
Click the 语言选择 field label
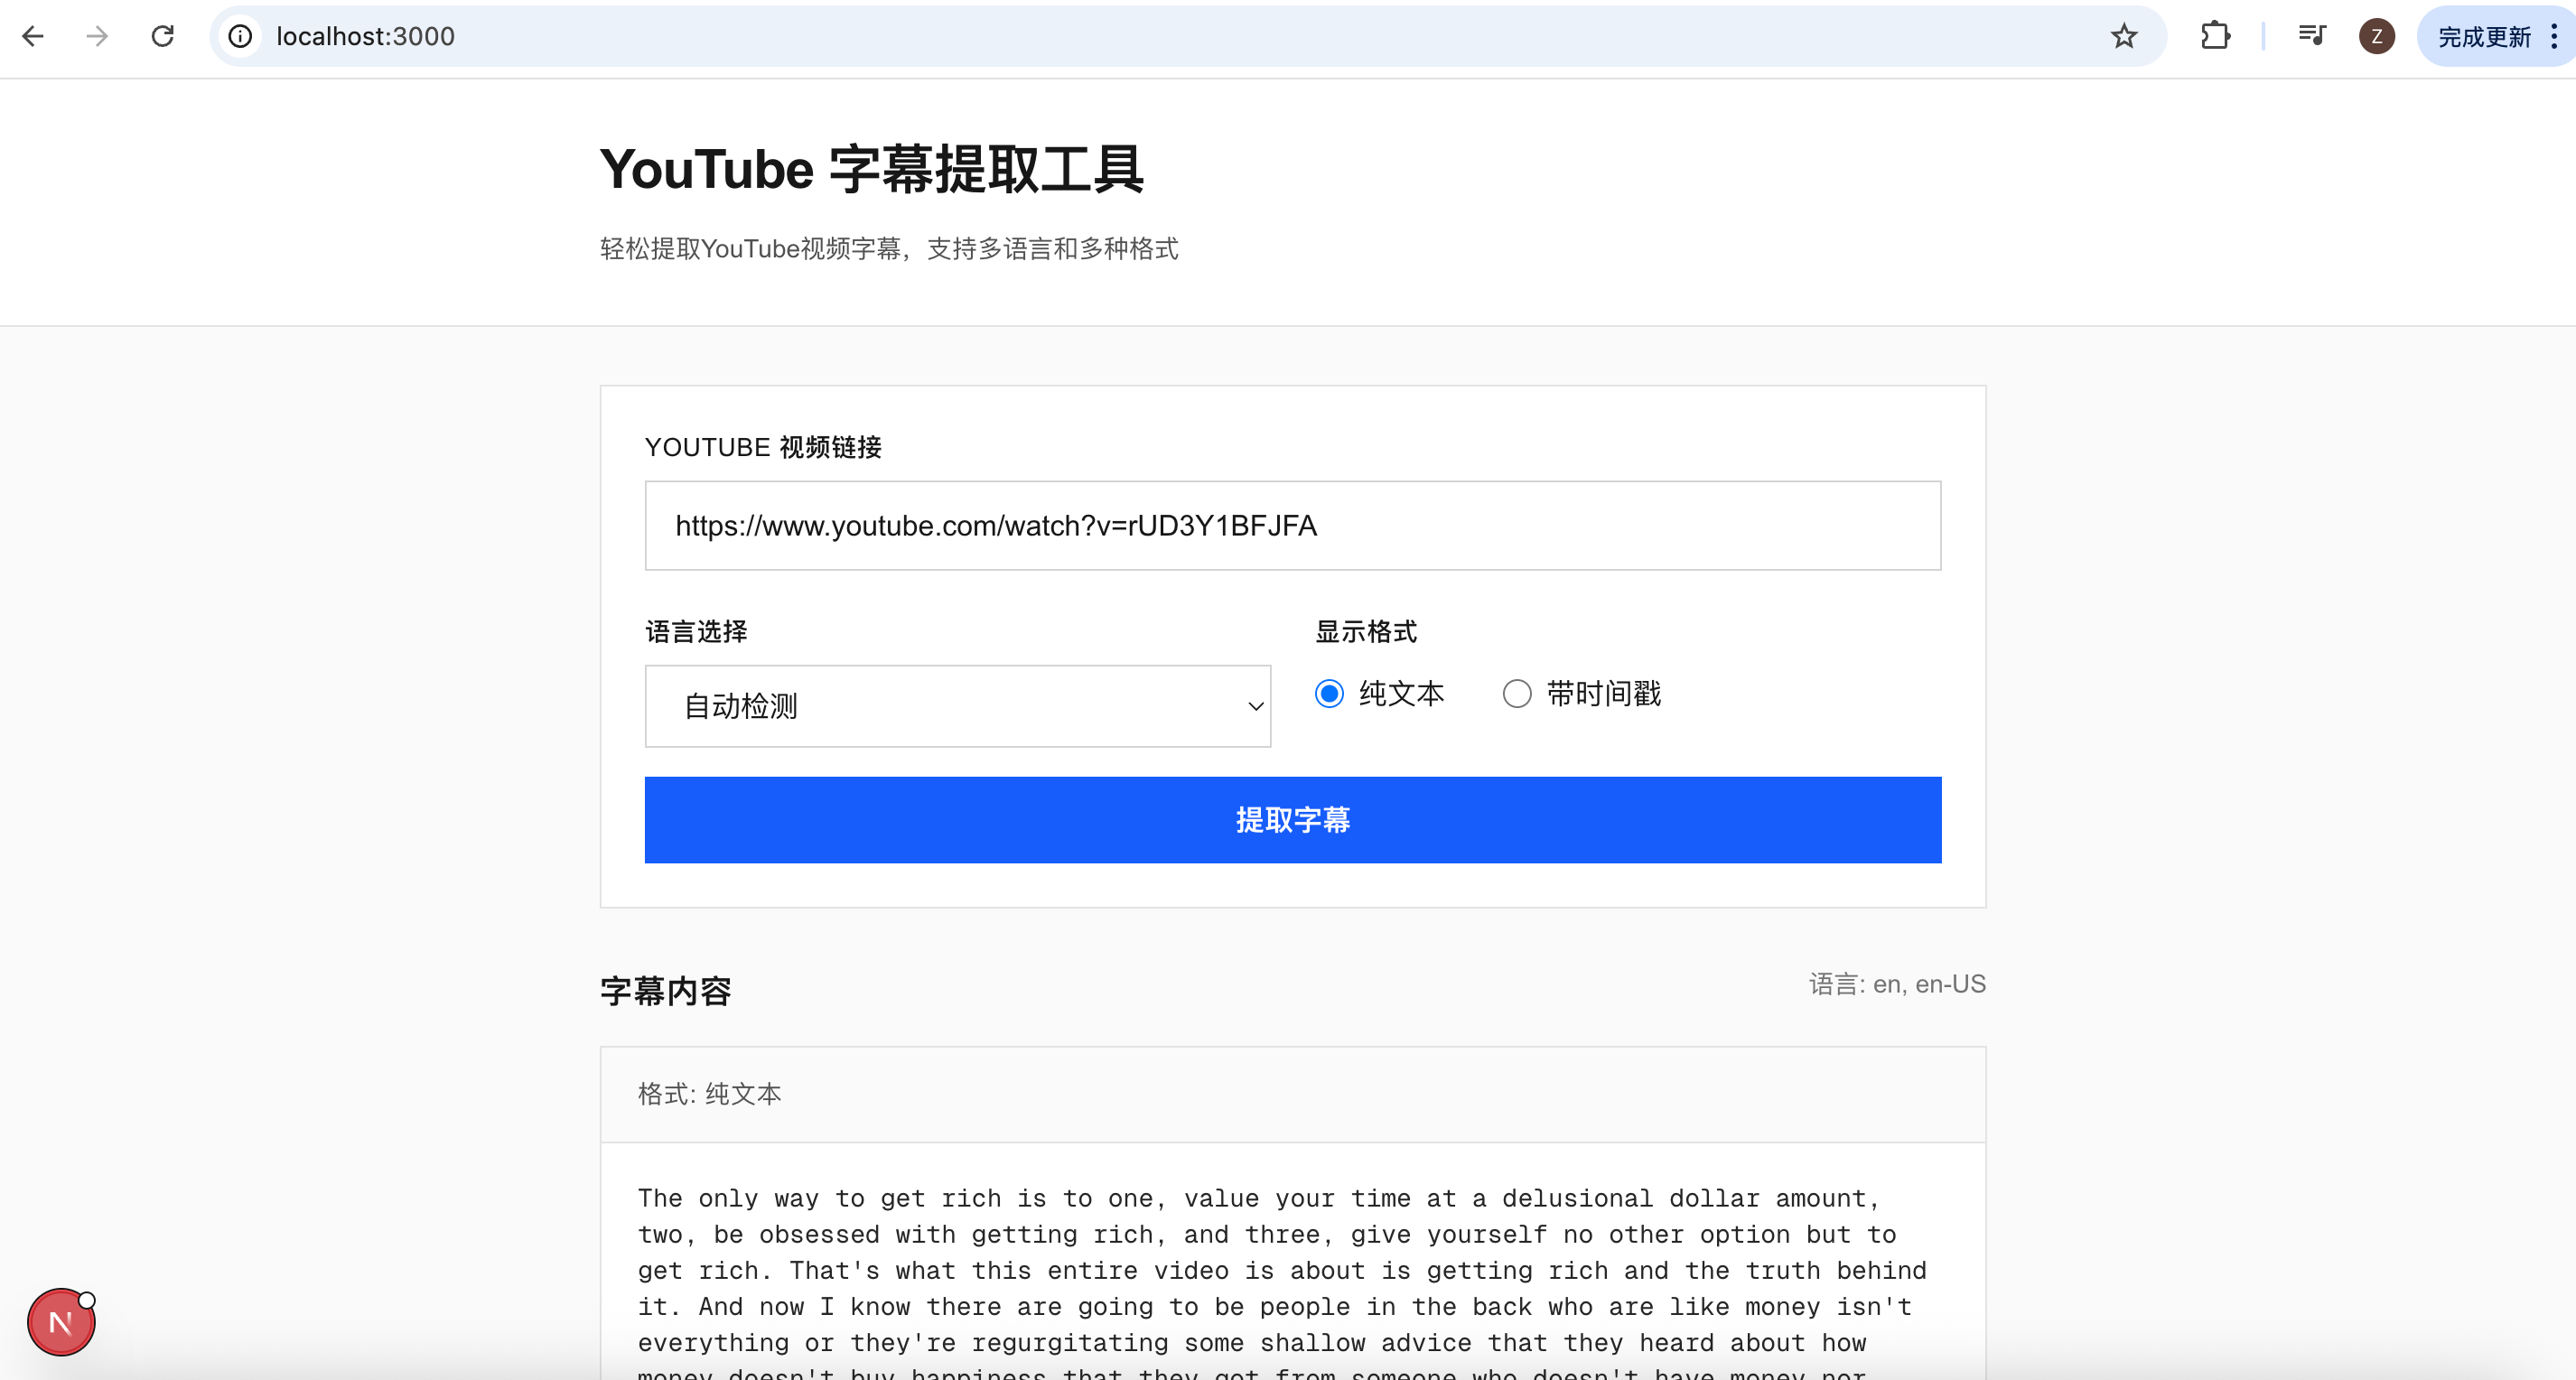tap(696, 632)
